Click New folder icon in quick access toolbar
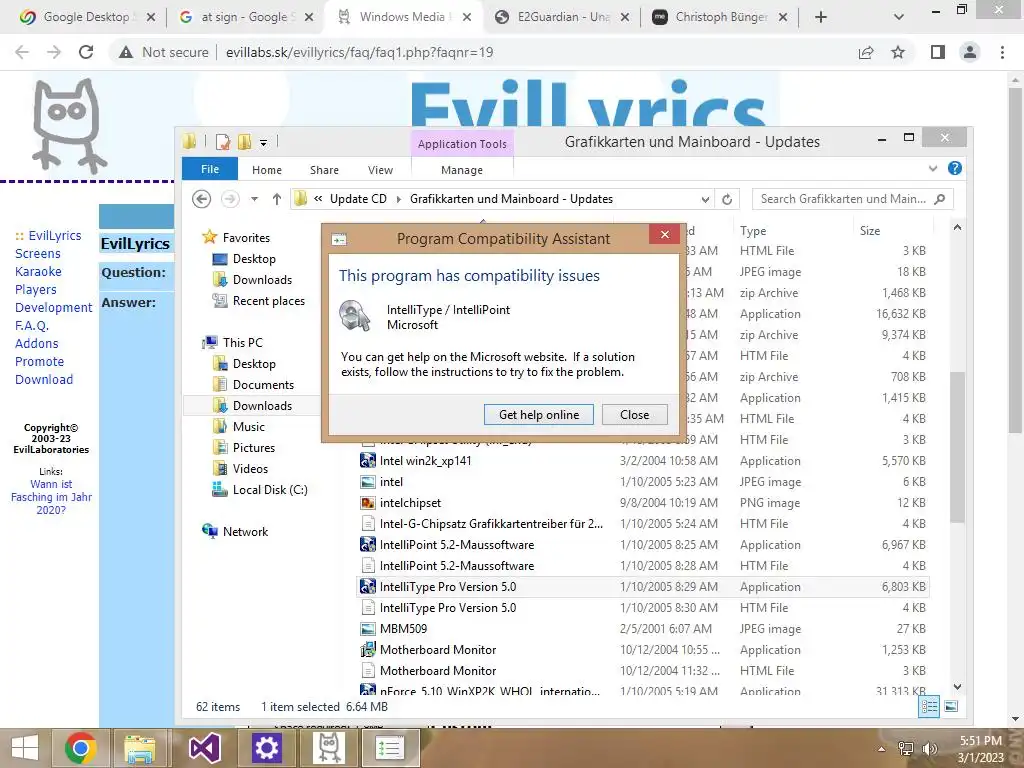Image resolution: width=1024 pixels, height=768 pixels. (x=245, y=142)
